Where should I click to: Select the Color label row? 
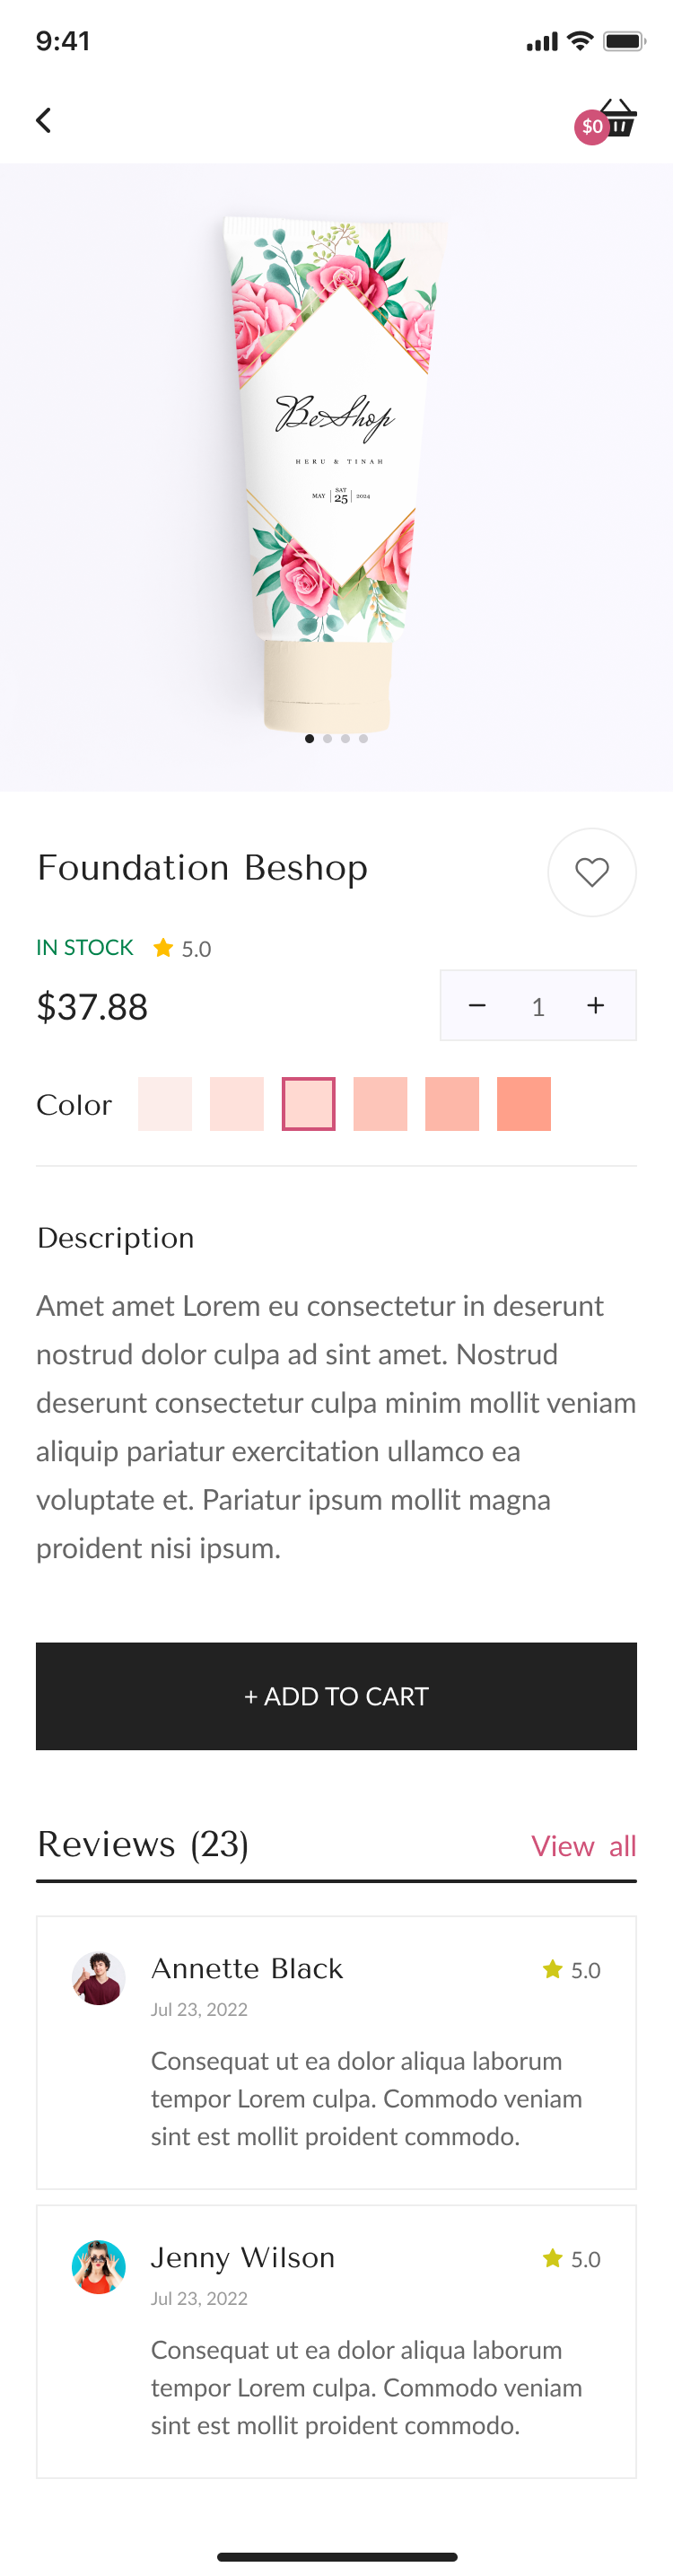74,1104
